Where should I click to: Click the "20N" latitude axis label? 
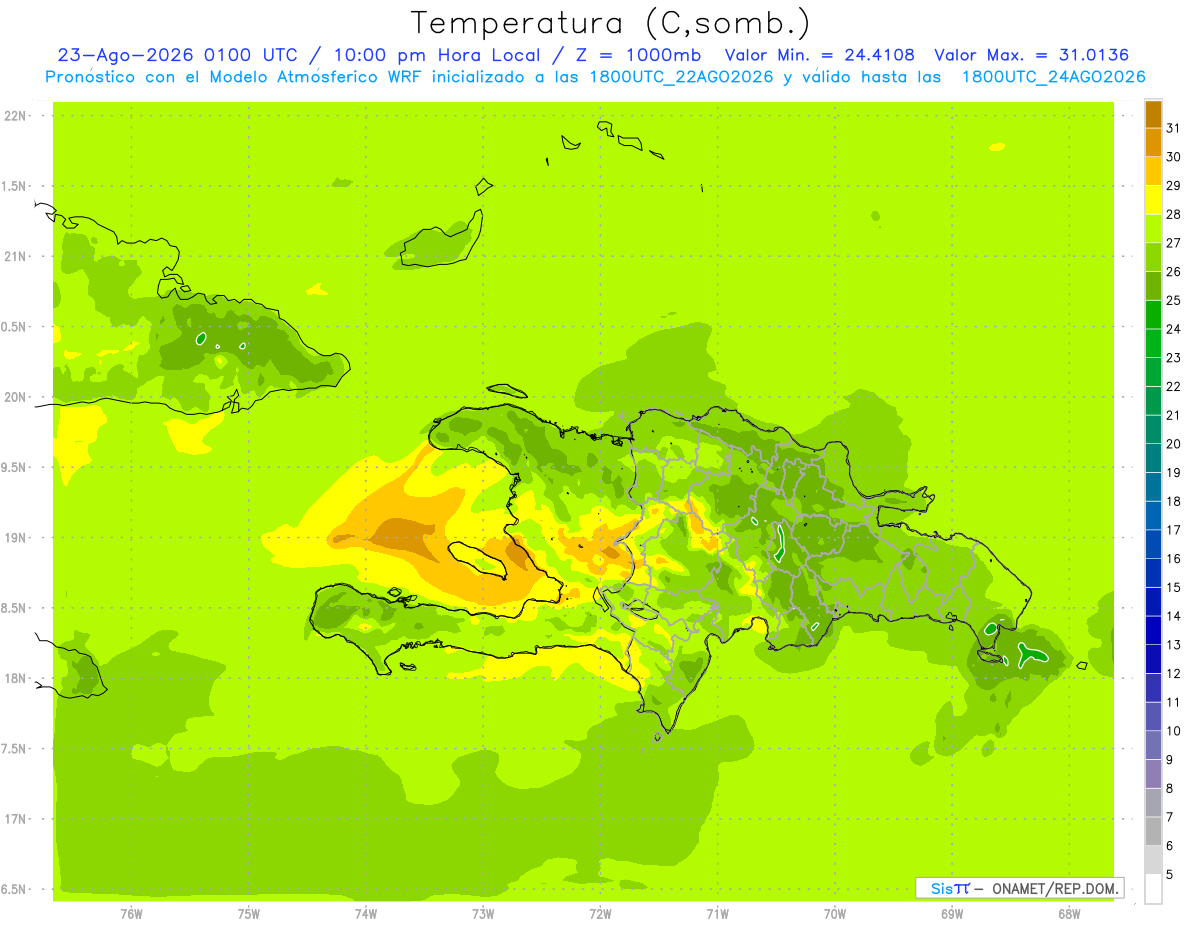click(x=15, y=397)
